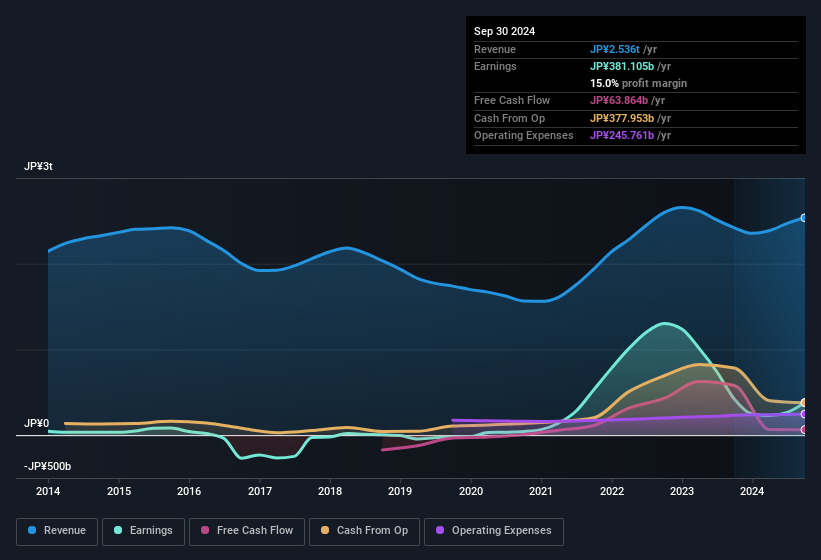Click the 2023 x-axis label
821x560 pixels.
[x=682, y=491]
